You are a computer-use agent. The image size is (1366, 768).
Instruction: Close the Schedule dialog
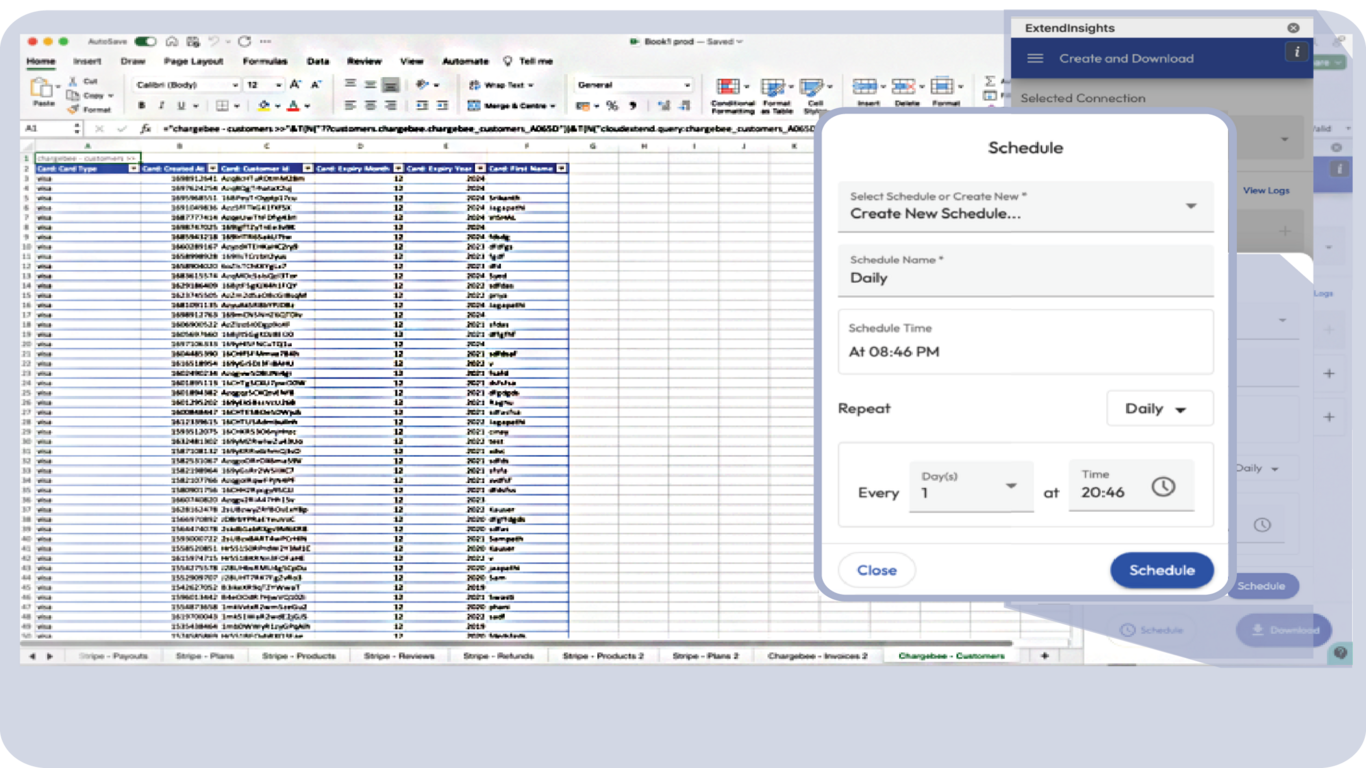coord(877,570)
